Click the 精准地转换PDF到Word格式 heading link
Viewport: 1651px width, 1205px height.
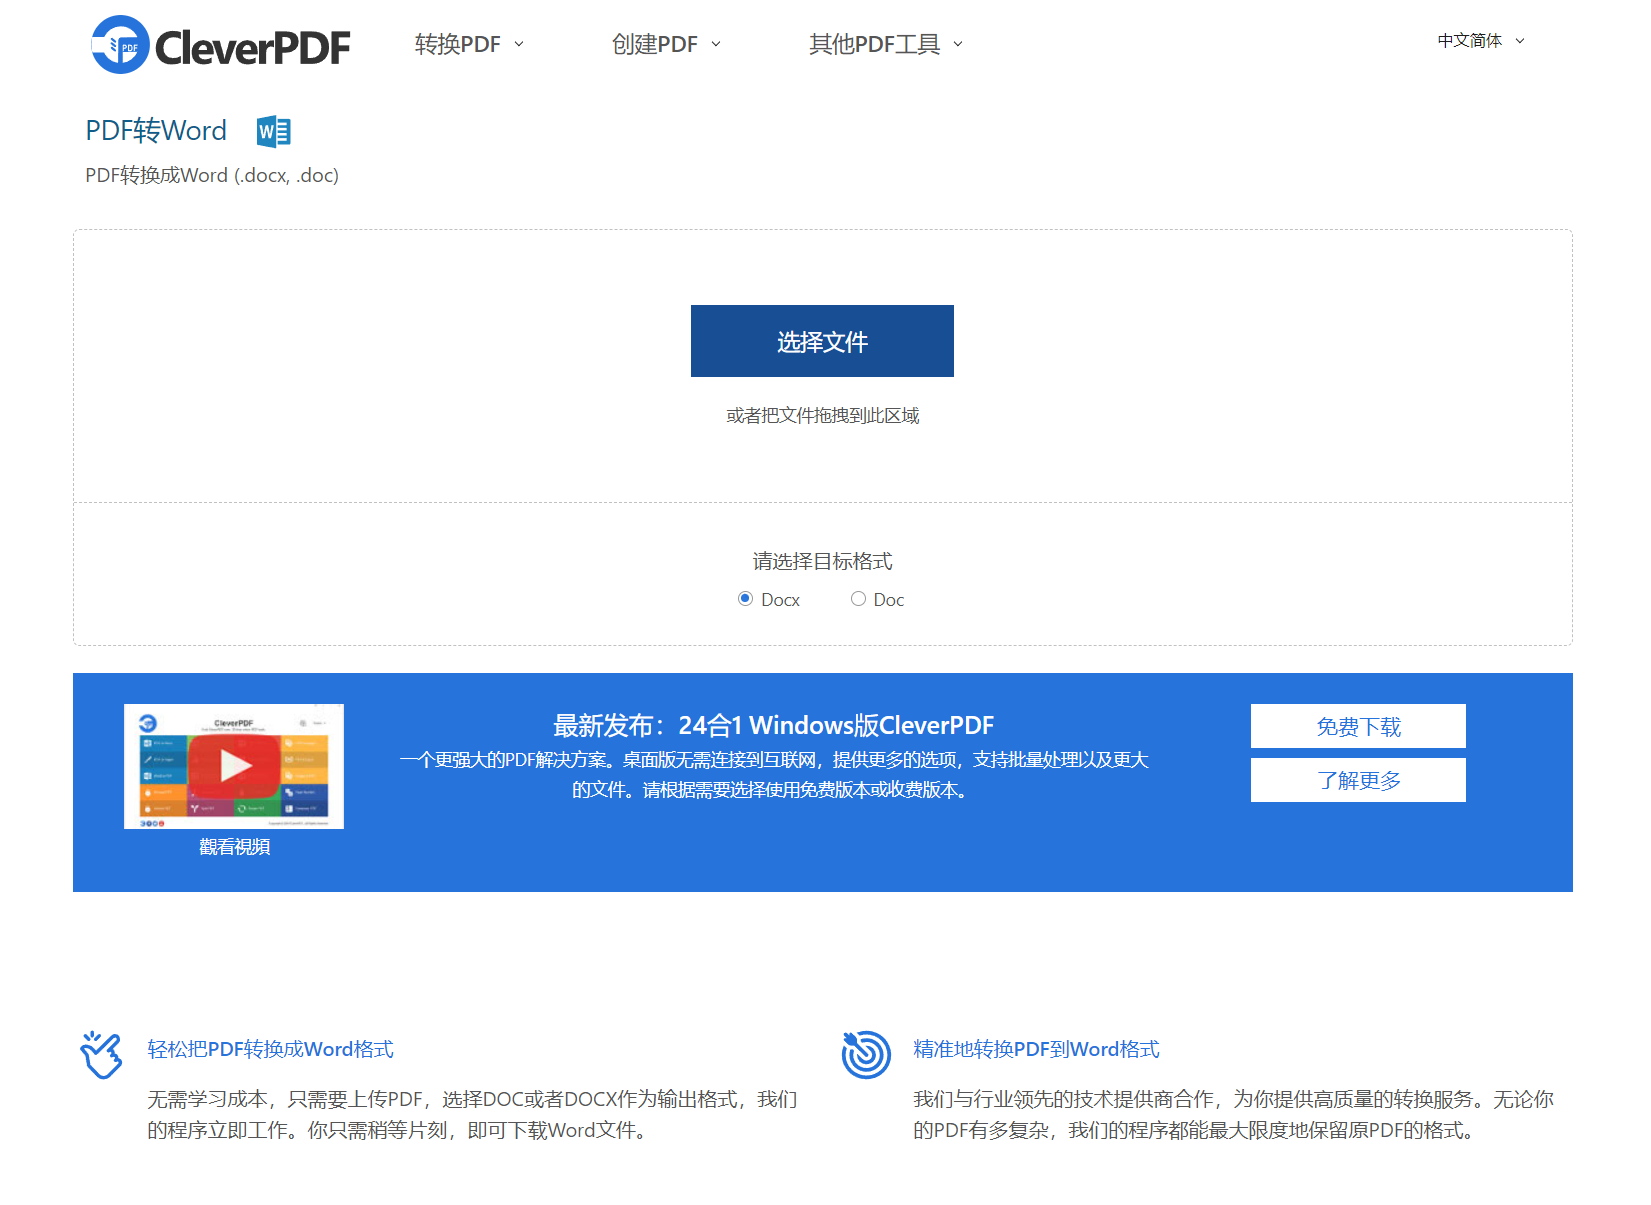point(1036,1049)
